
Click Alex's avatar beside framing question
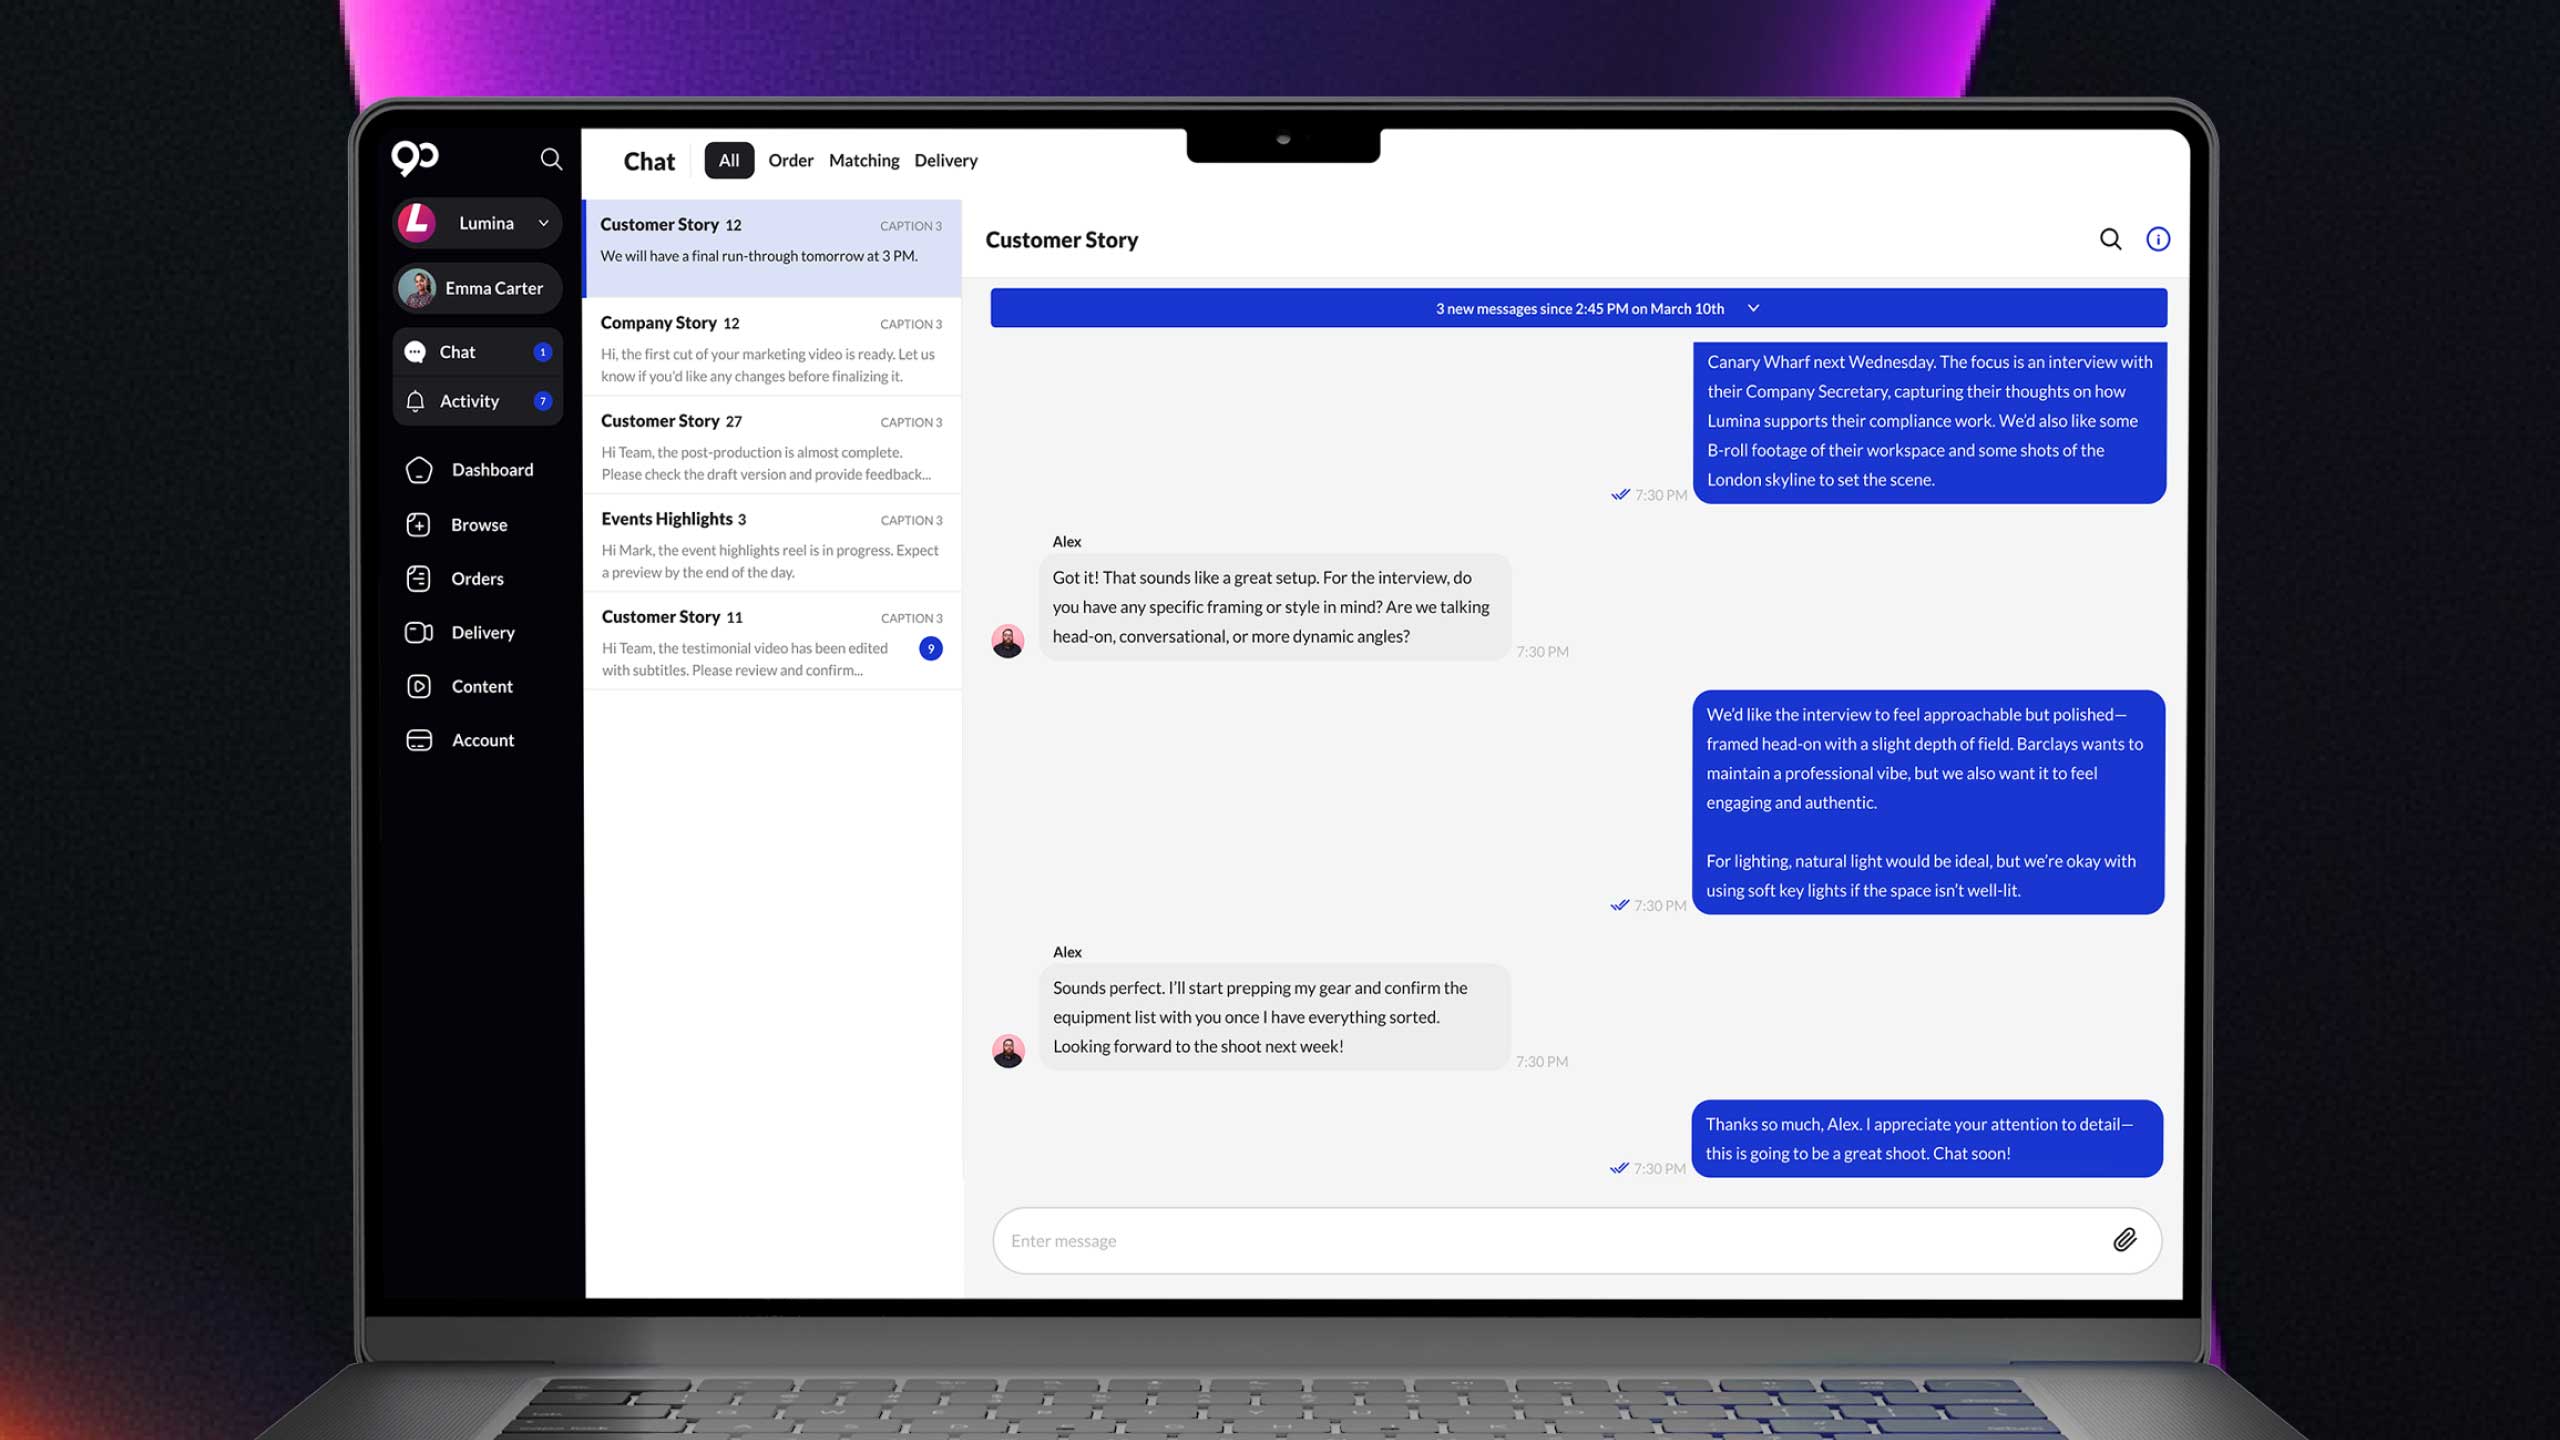point(1007,641)
